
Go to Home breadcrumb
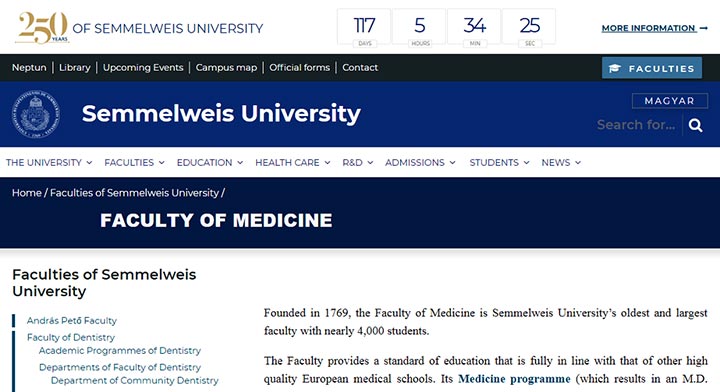point(27,193)
